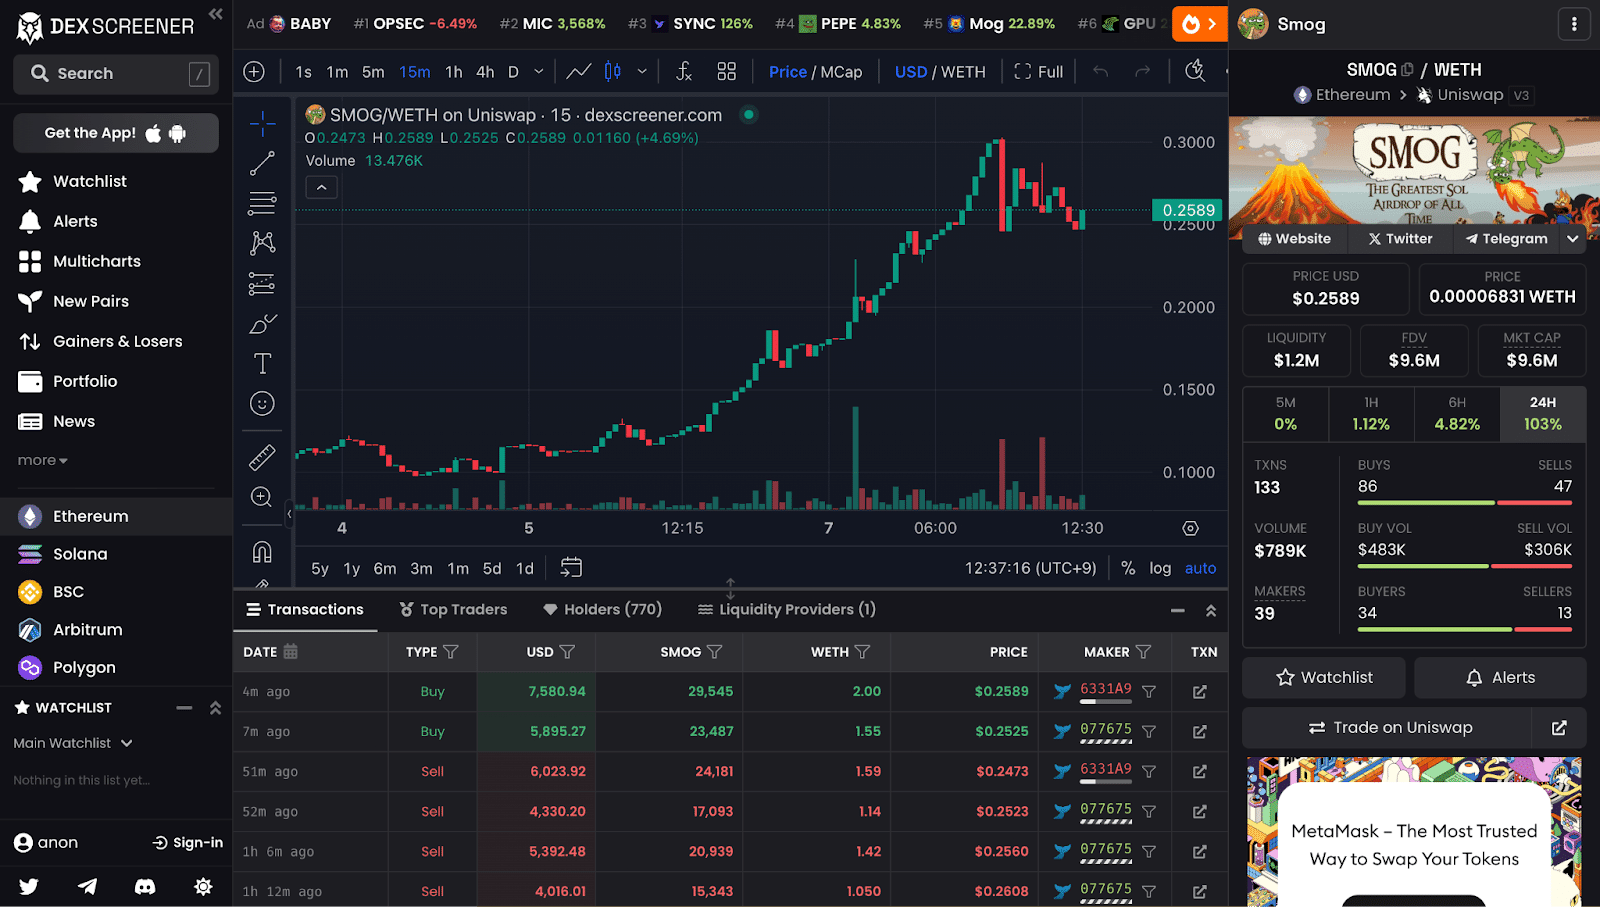Screen dimensions: 1600x907
Task: Click the Trade on Uniswap button
Action: point(1387,728)
